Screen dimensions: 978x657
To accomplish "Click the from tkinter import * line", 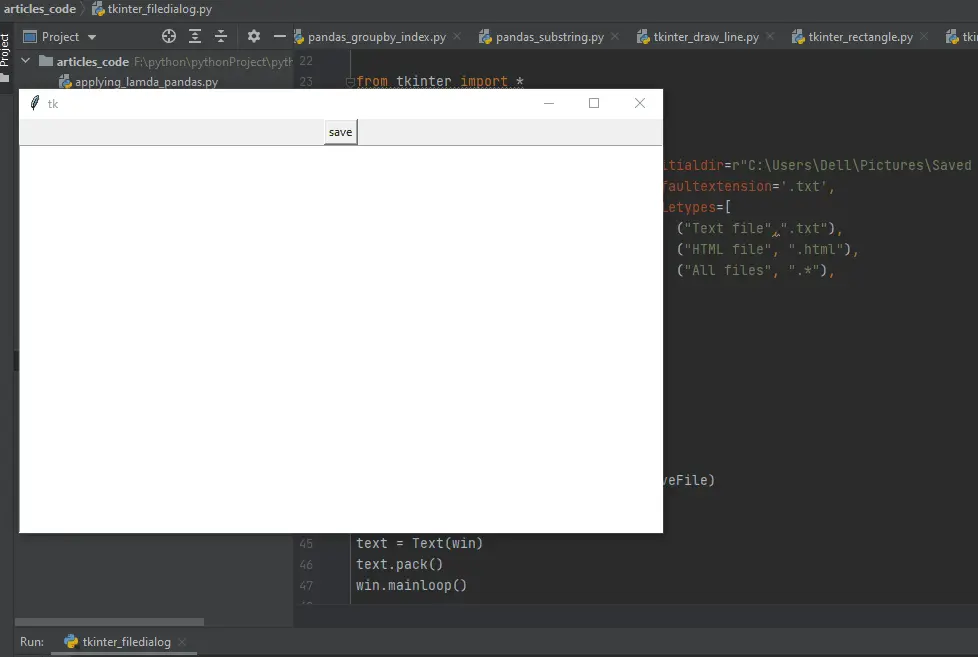I will 440,82.
